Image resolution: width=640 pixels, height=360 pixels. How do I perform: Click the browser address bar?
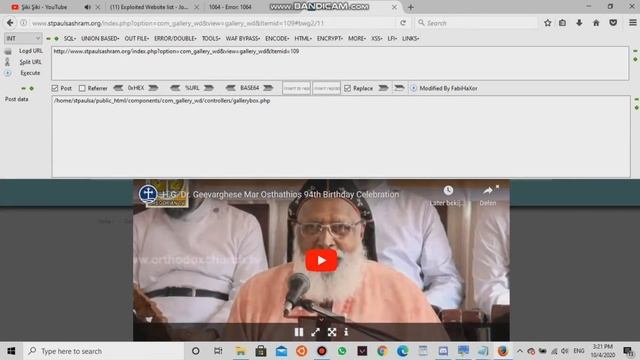(x=212, y=23)
